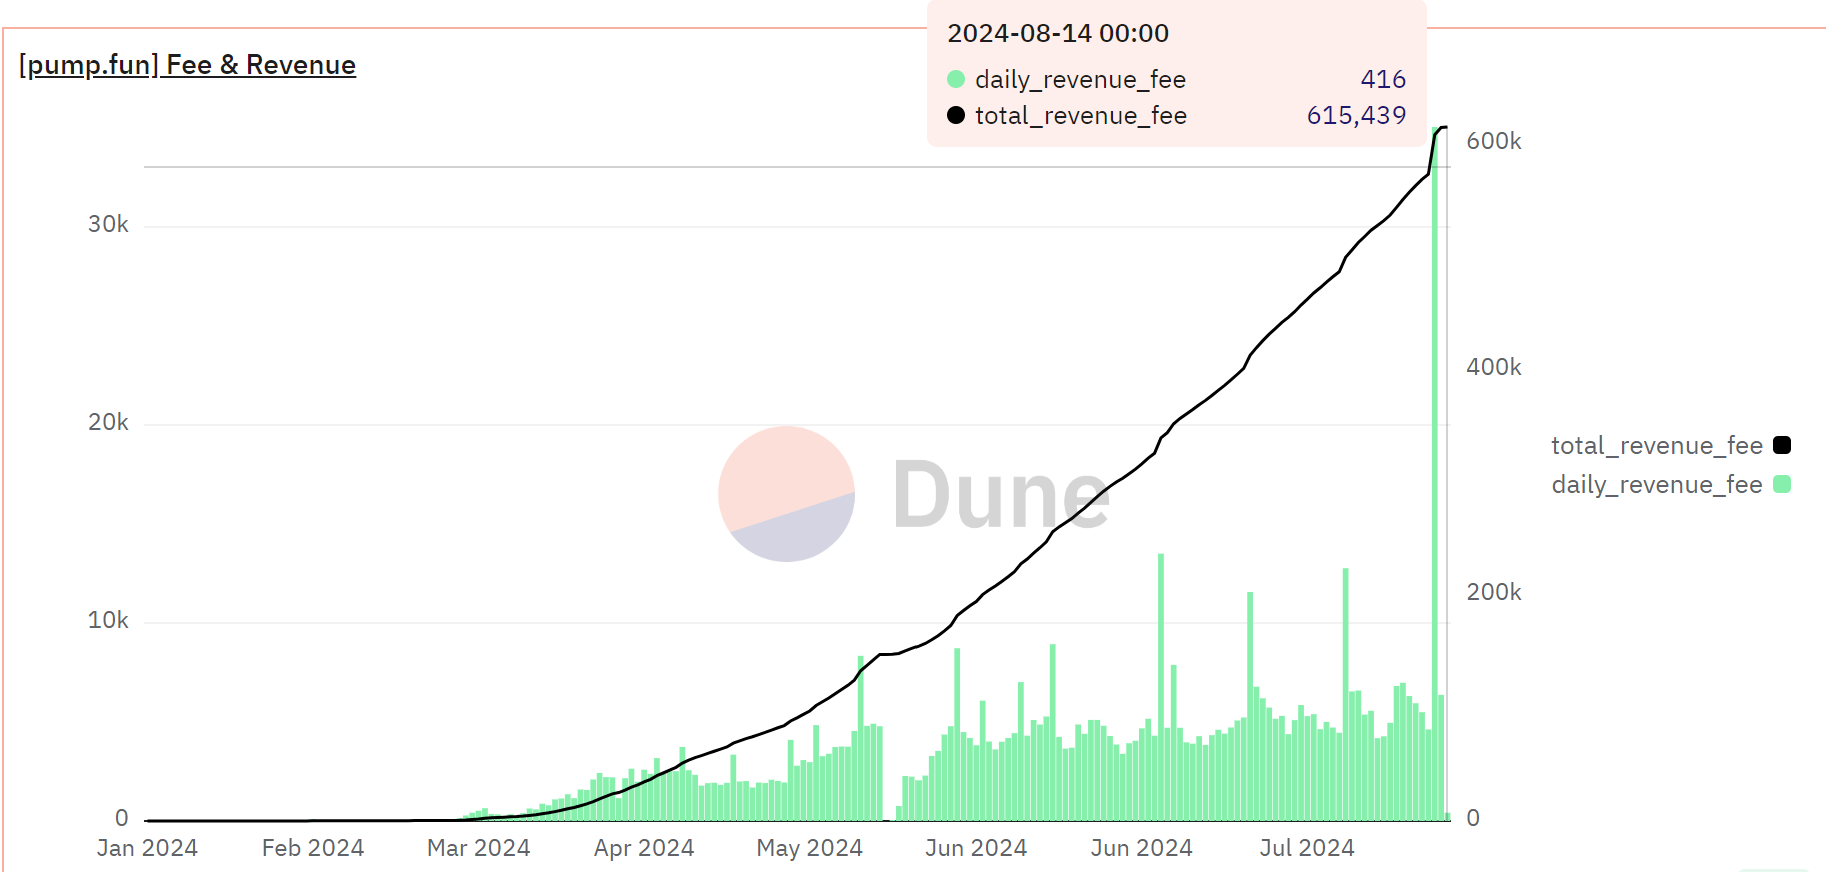Click the Apr 2024 x-axis label
1826x872 pixels.
click(644, 848)
